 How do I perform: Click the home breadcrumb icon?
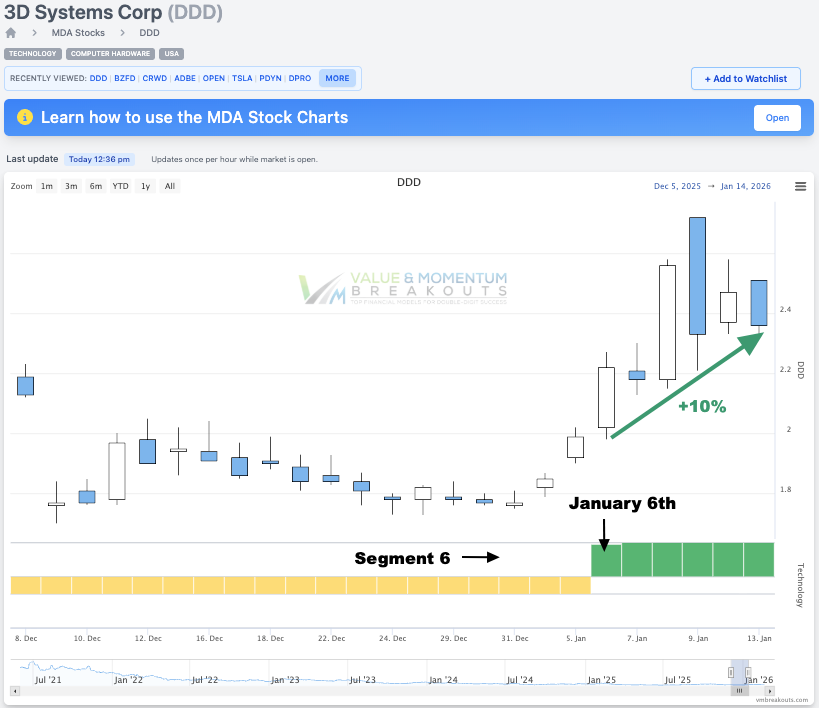click(11, 33)
